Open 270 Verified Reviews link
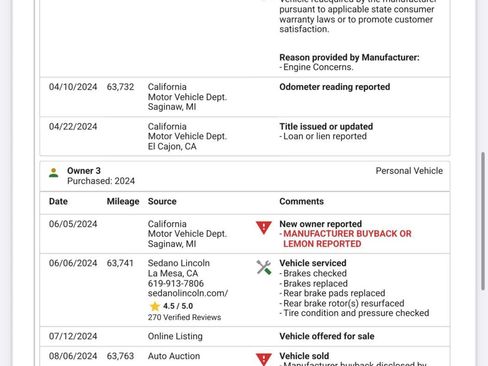This screenshot has height=366, width=488. tap(184, 317)
